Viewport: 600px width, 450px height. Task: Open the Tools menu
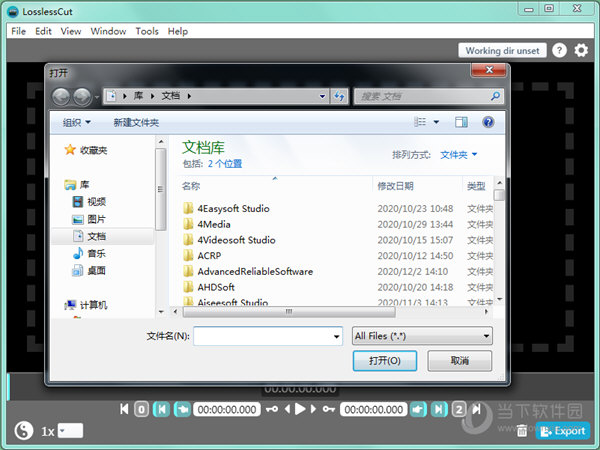(x=147, y=31)
